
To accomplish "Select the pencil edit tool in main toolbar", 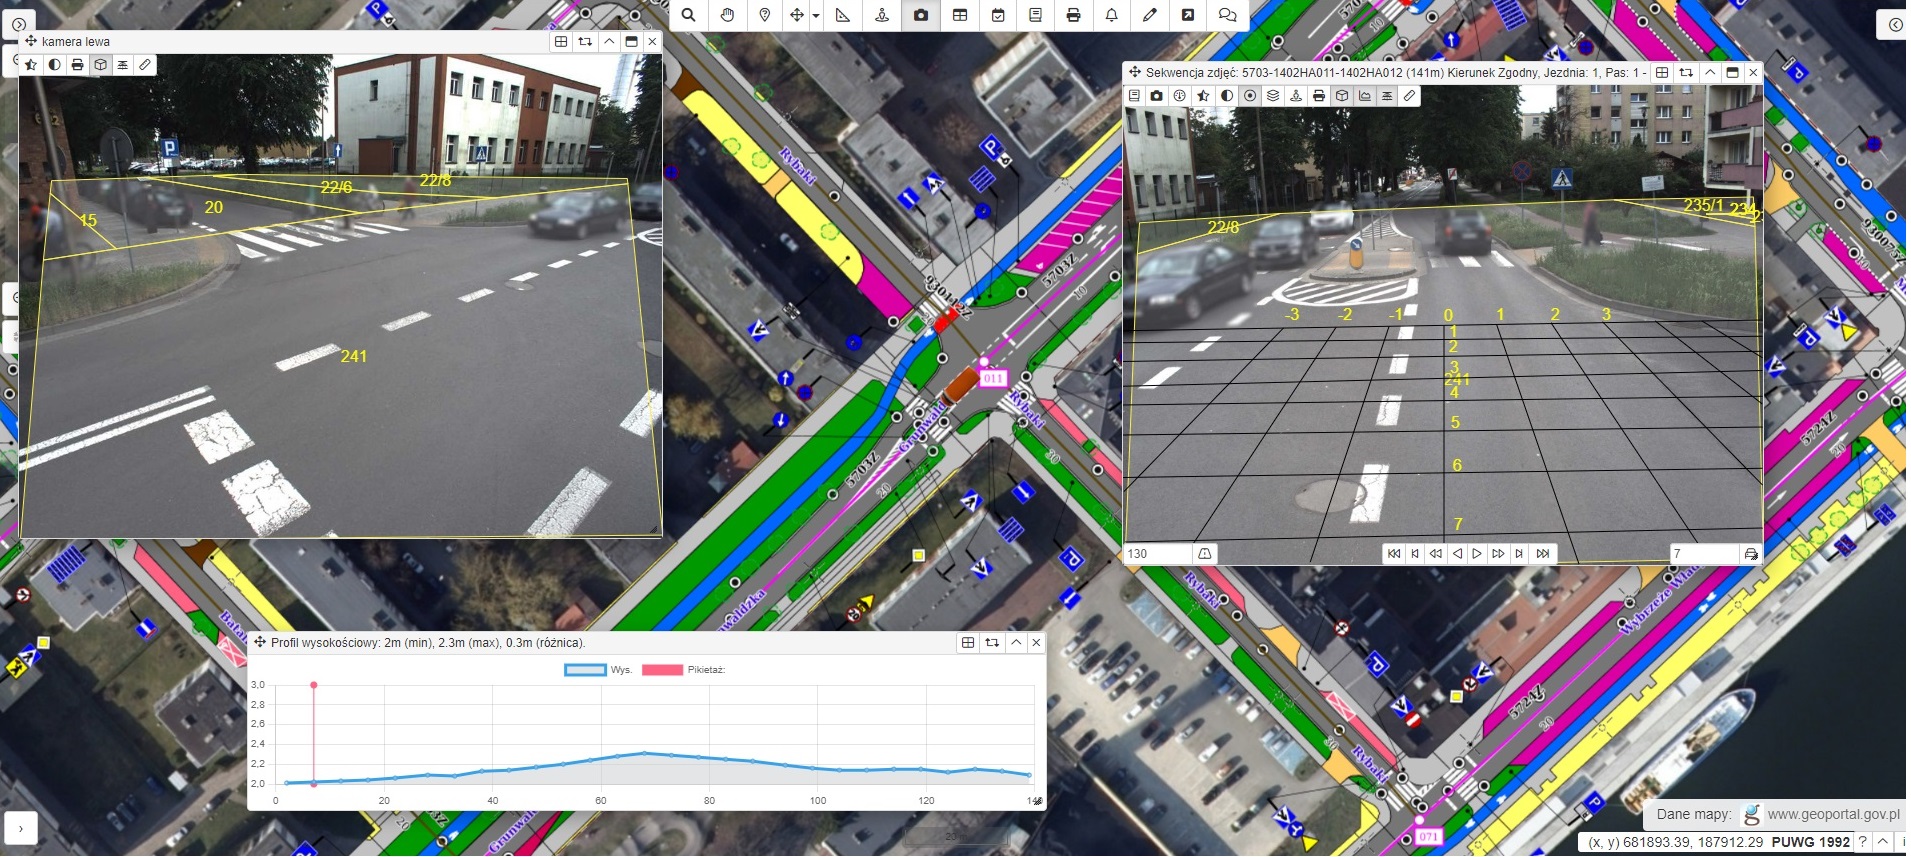I will (x=1150, y=15).
